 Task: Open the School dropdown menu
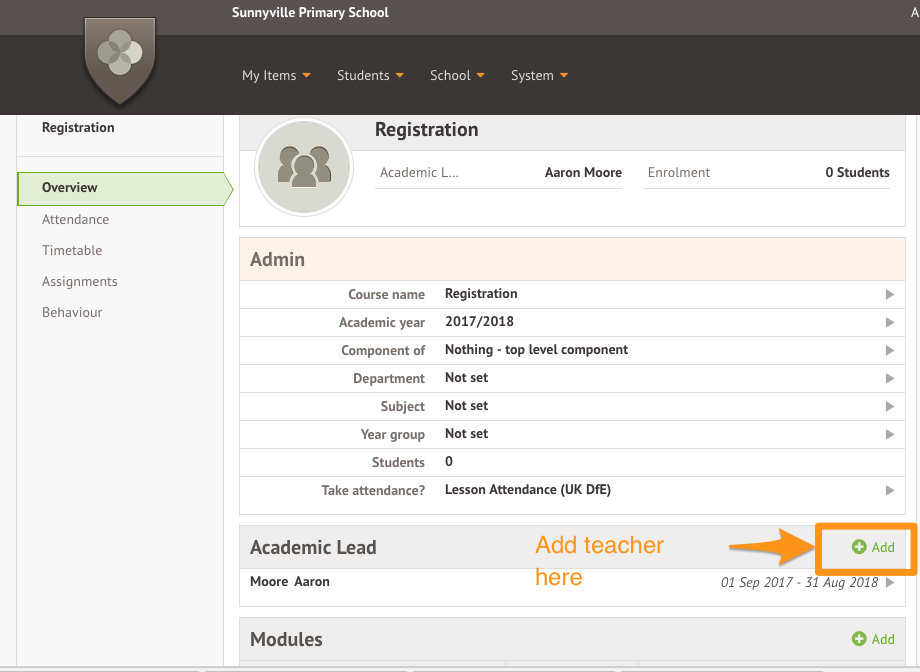457,76
